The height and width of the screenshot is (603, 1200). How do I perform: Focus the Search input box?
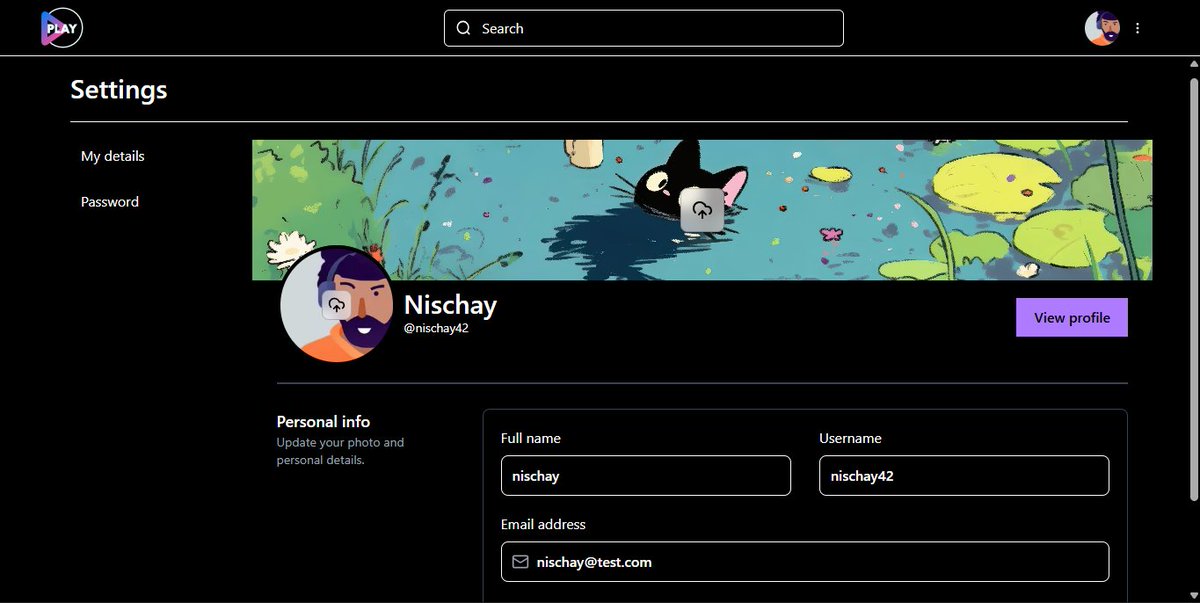(x=644, y=28)
